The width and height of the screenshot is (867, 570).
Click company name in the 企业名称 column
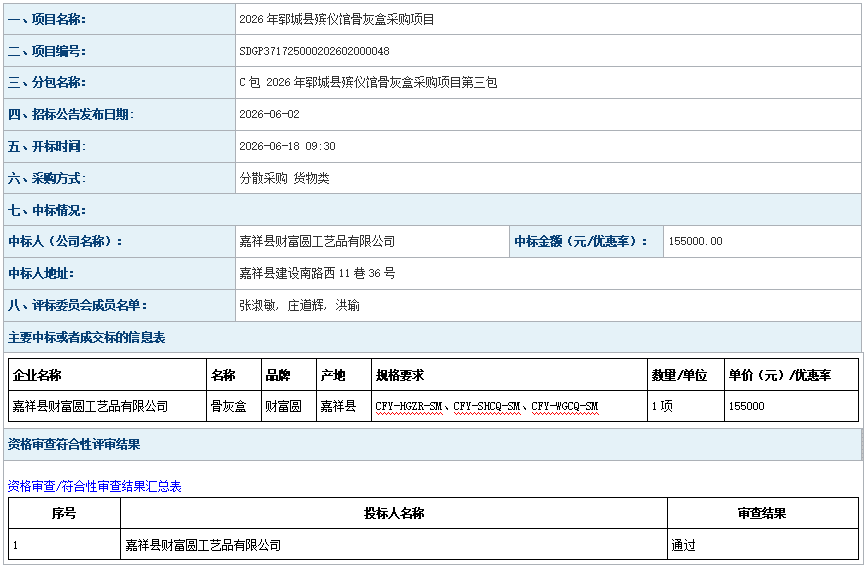[90, 406]
